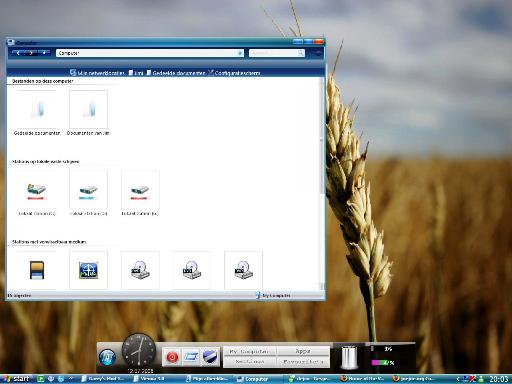This screenshot has width=512, height=384.
Task: Open Mijn netwerklocaties link
Action: pyautogui.click(x=97, y=73)
